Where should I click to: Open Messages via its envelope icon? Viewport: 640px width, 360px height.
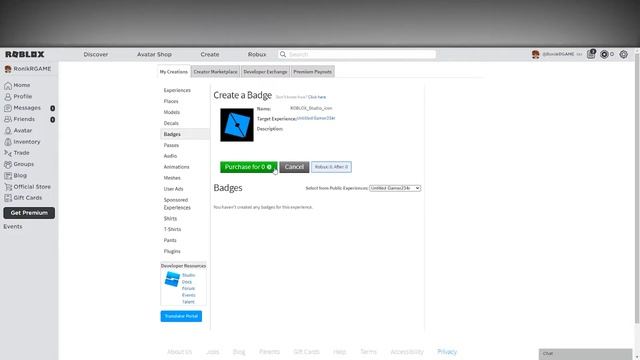[x=8, y=108]
